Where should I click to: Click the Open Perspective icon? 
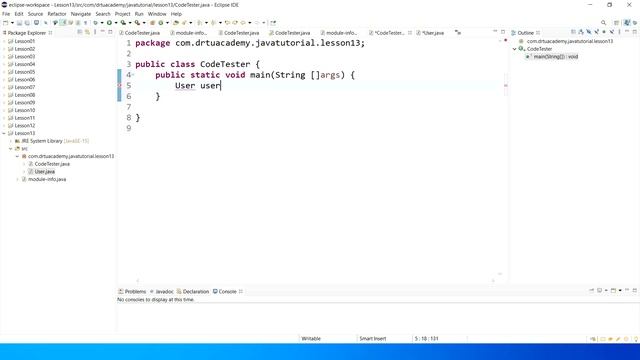tap(616, 23)
